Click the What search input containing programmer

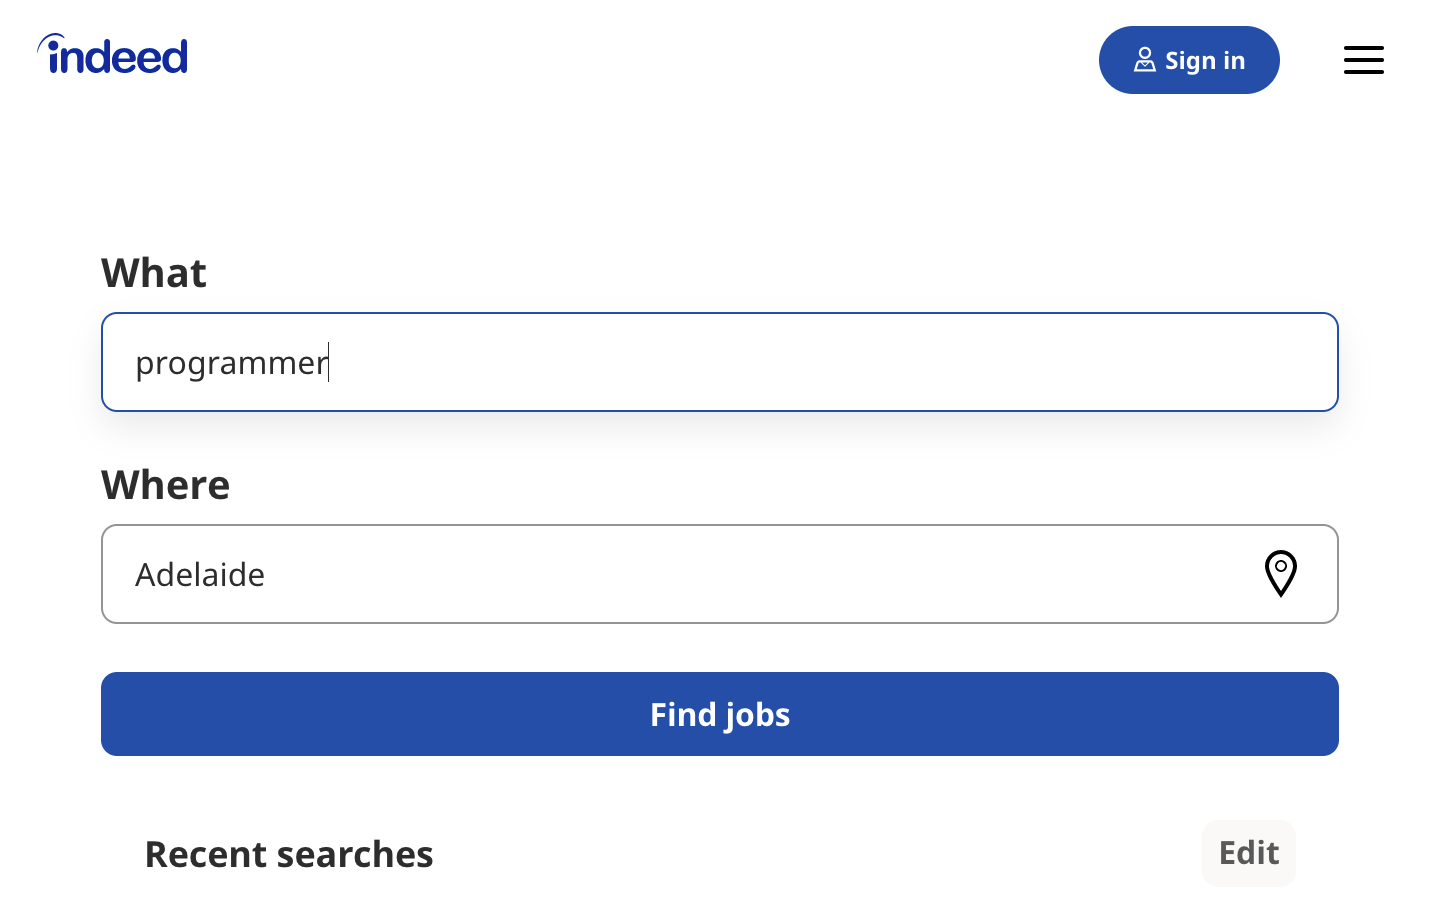tap(719, 362)
